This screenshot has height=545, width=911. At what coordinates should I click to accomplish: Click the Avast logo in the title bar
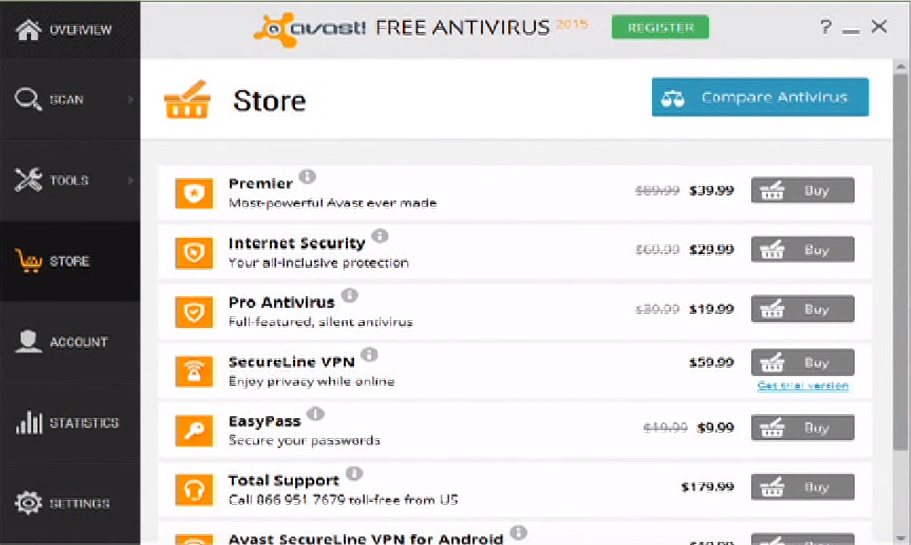pyautogui.click(x=309, y=28)
